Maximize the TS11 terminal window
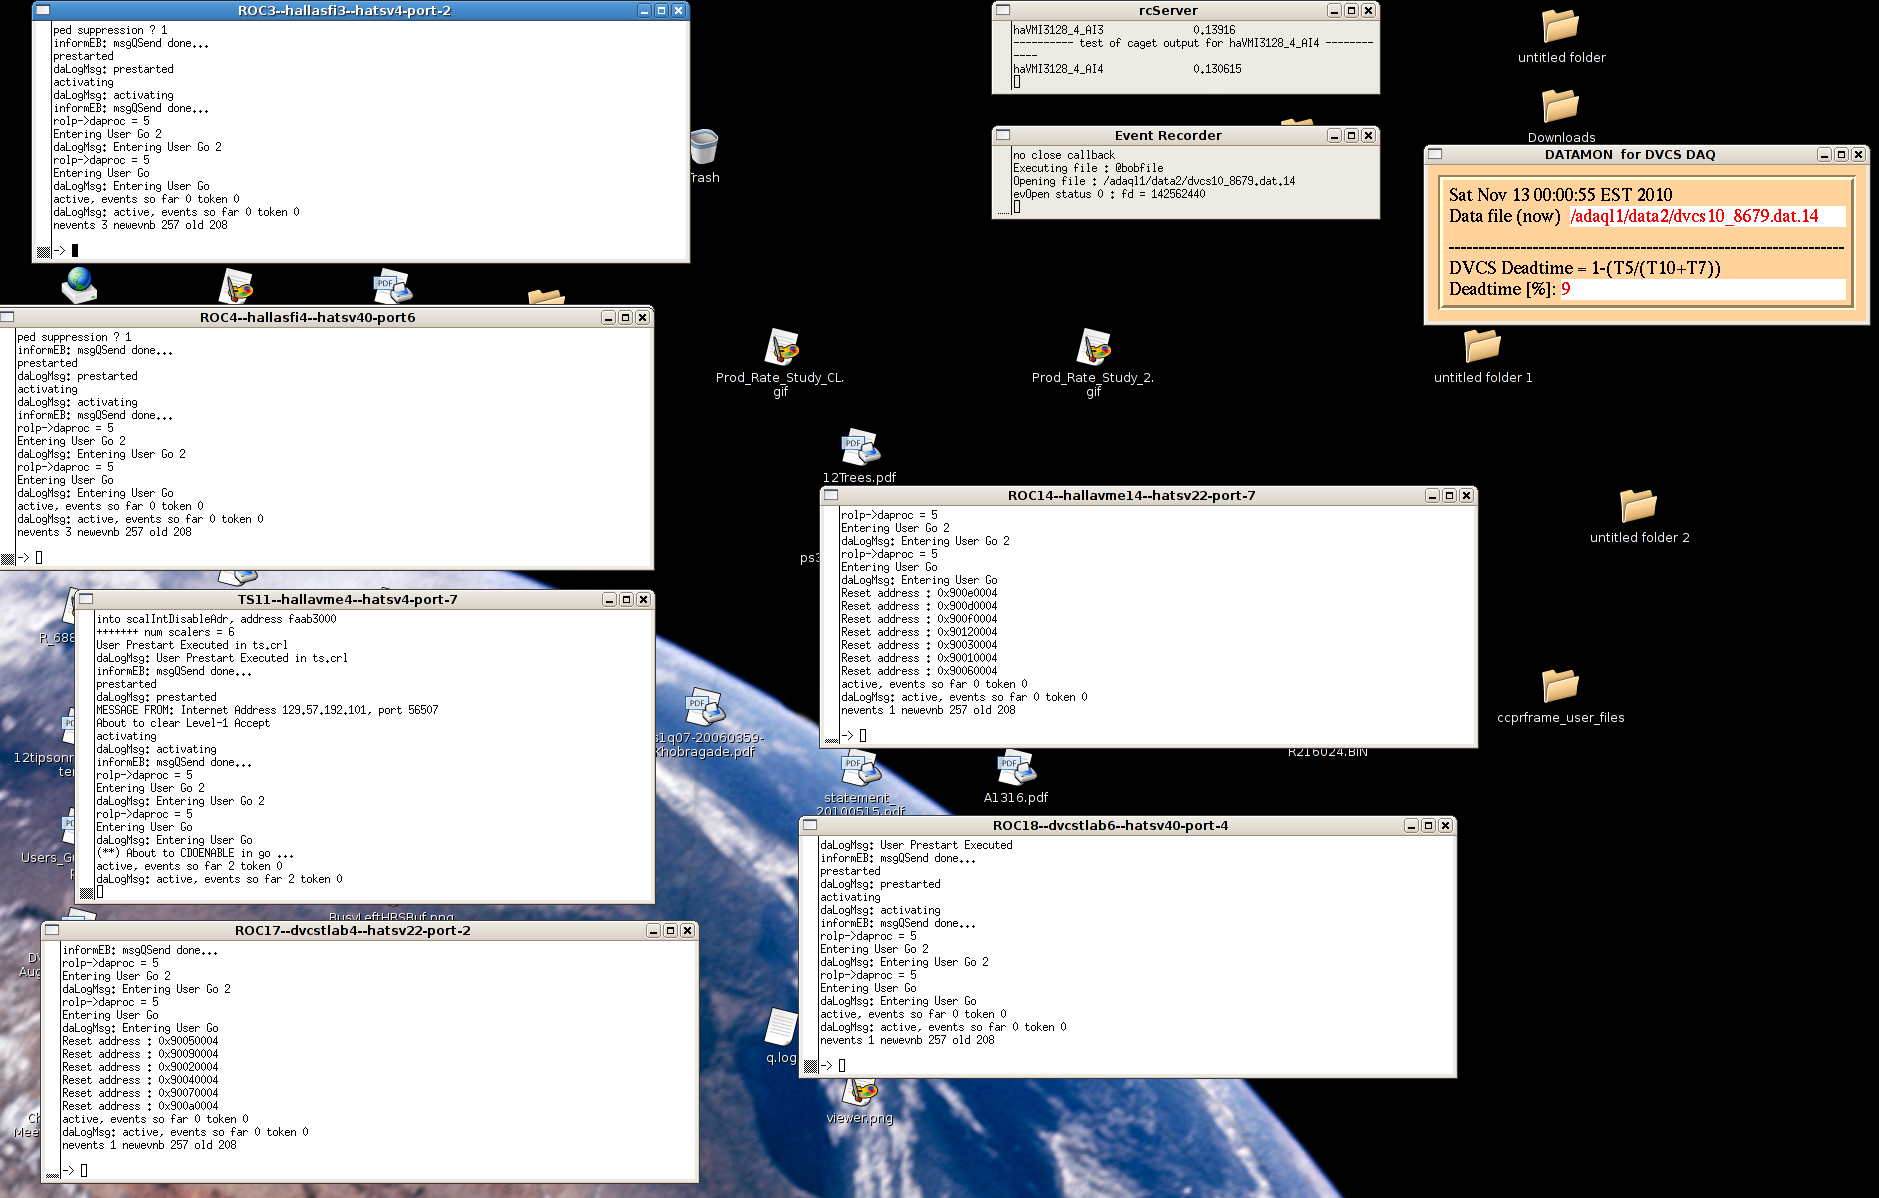1879x1198 pixels. [x=626, y=599]
